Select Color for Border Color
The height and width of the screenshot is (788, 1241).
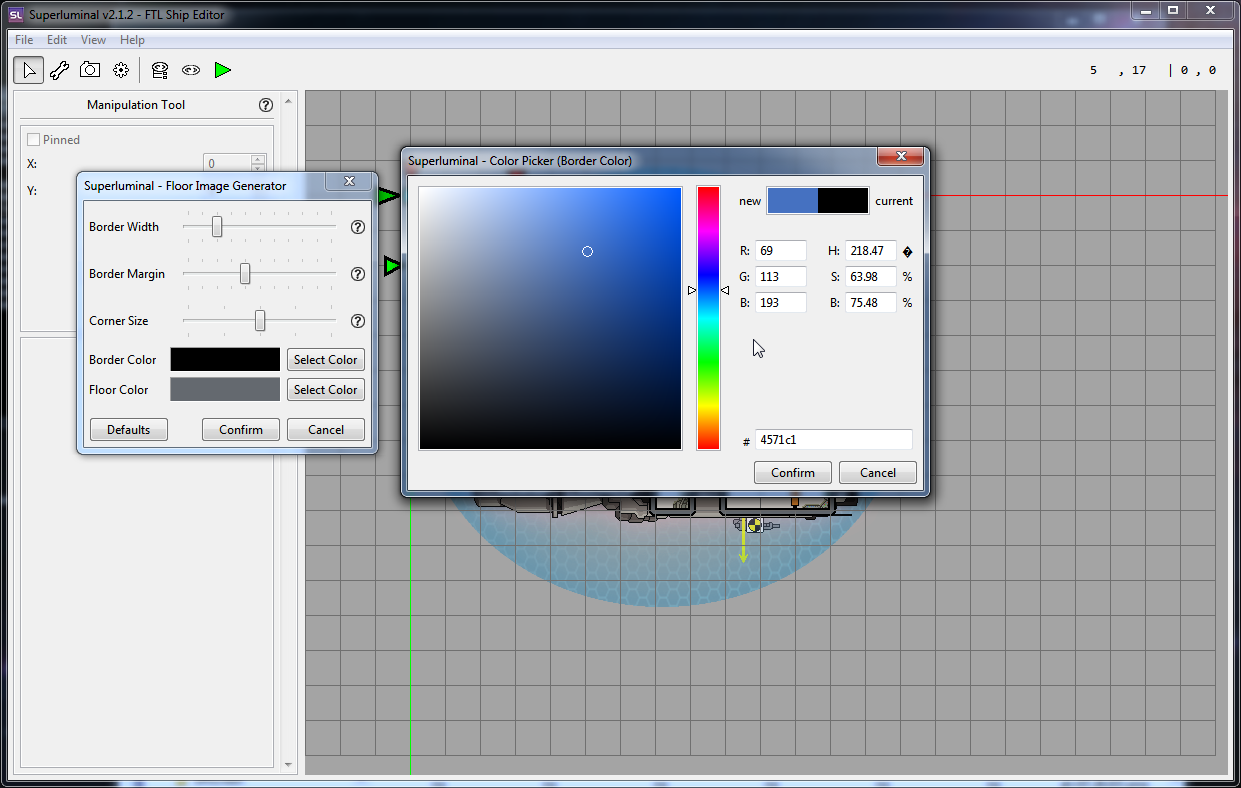pyautogui.click(x=326, y=360)
